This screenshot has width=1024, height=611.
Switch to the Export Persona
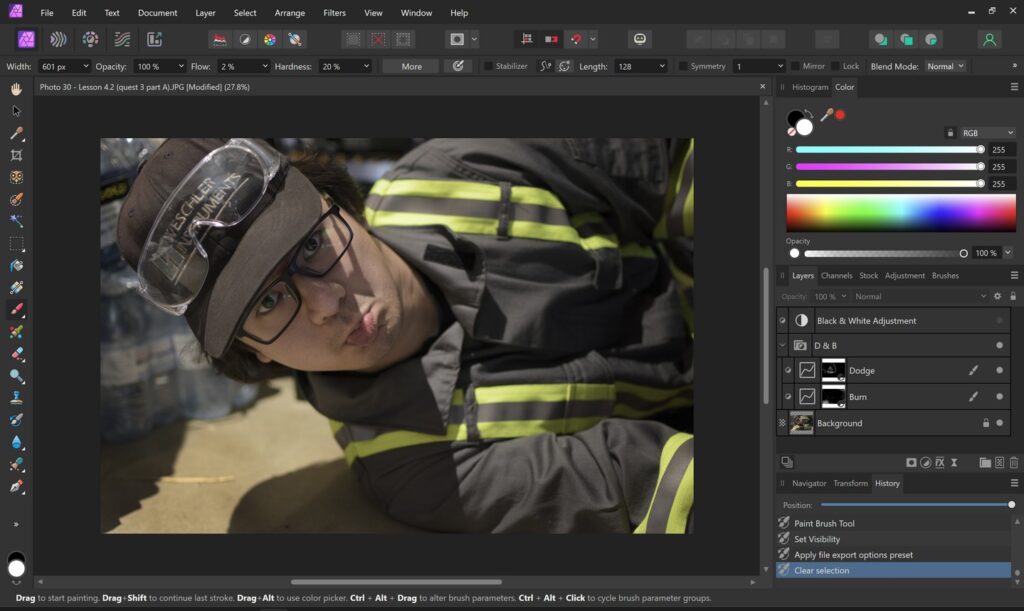click(154, 40)
